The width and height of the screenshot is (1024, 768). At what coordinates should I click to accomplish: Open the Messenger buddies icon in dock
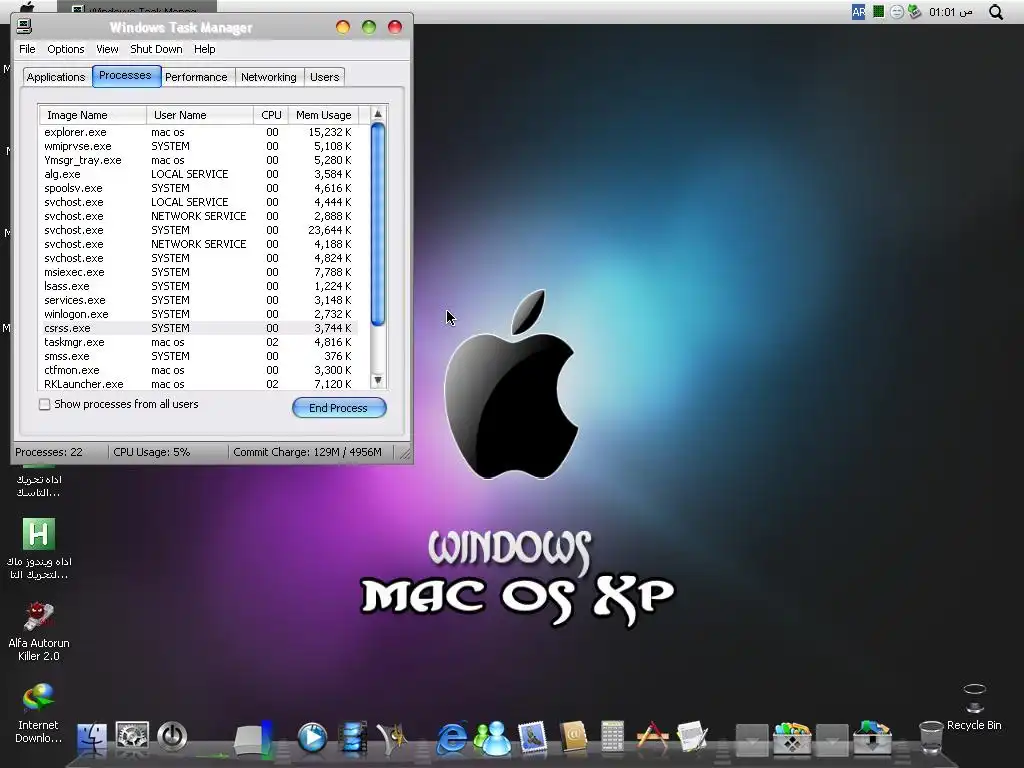tap(492, 738)
